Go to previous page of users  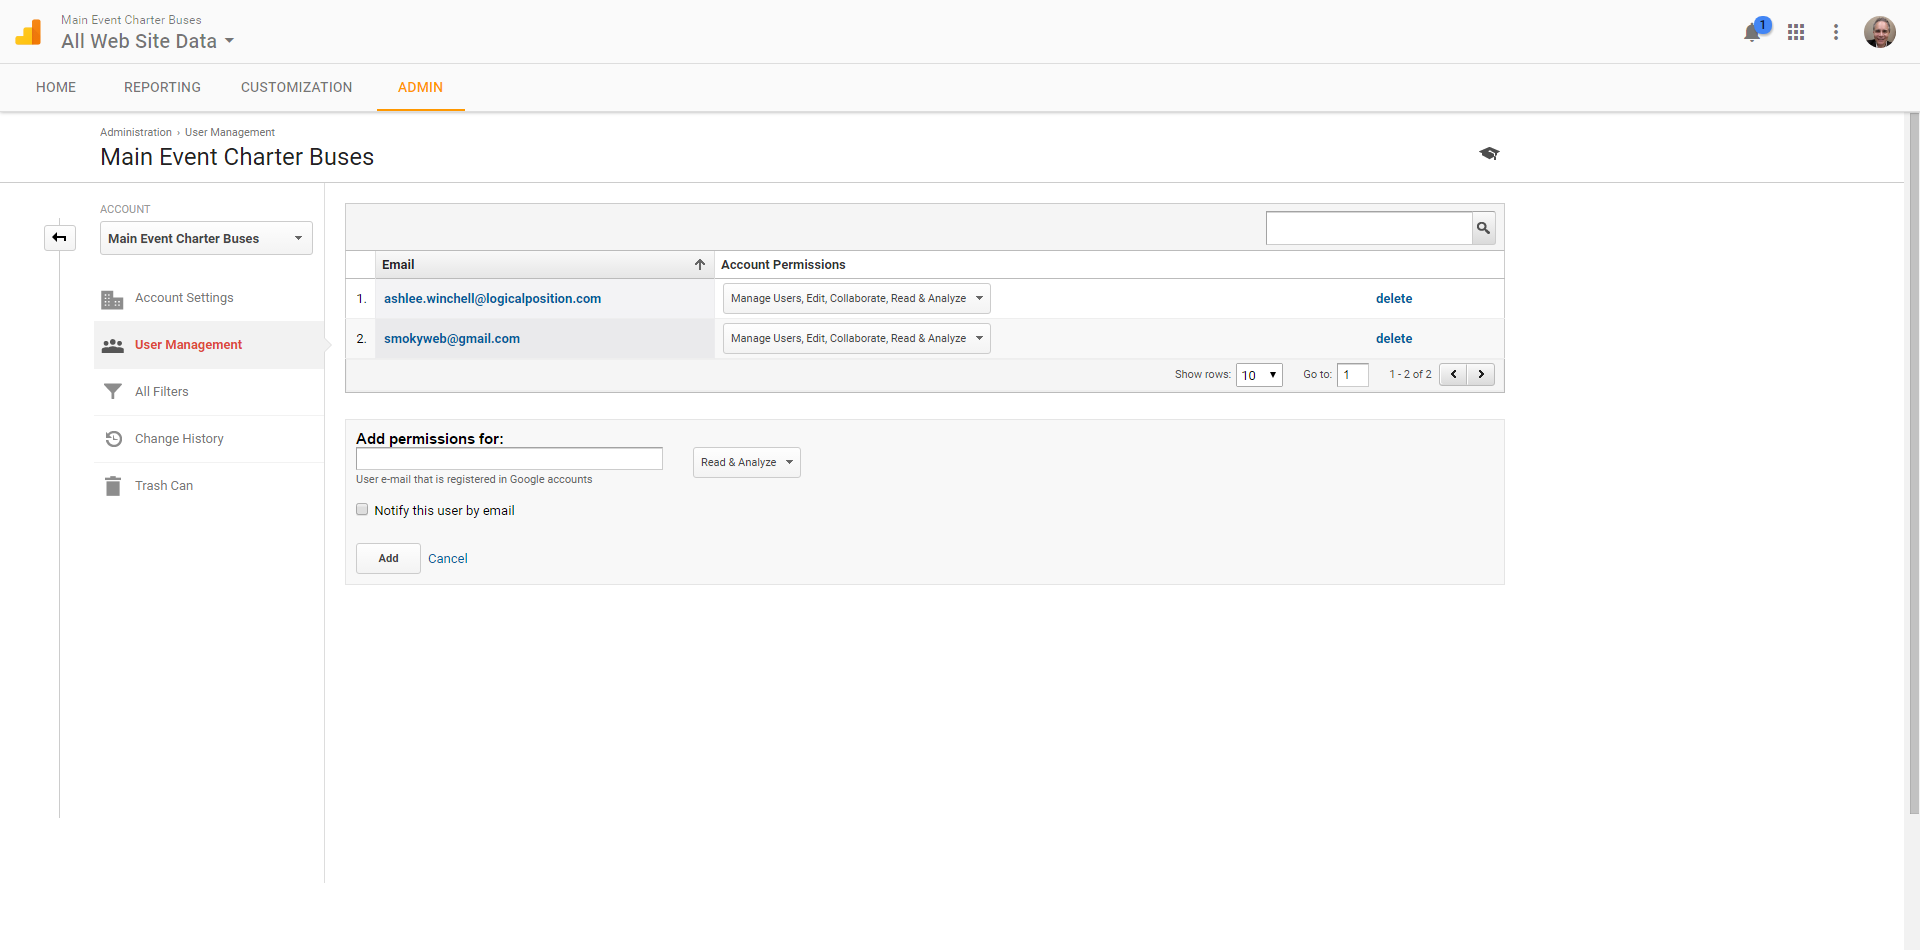(1453, 374)
